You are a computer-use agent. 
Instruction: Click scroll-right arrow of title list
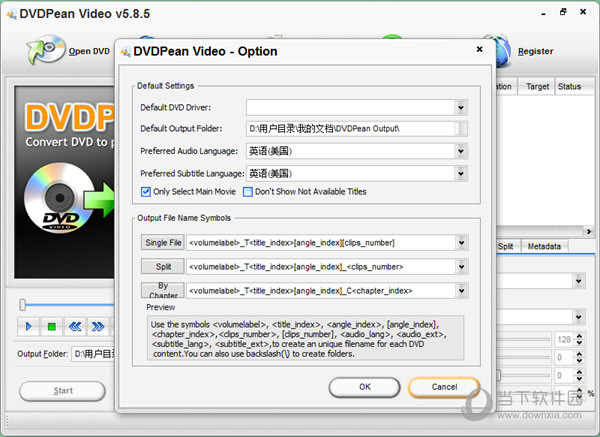(589, 231)
